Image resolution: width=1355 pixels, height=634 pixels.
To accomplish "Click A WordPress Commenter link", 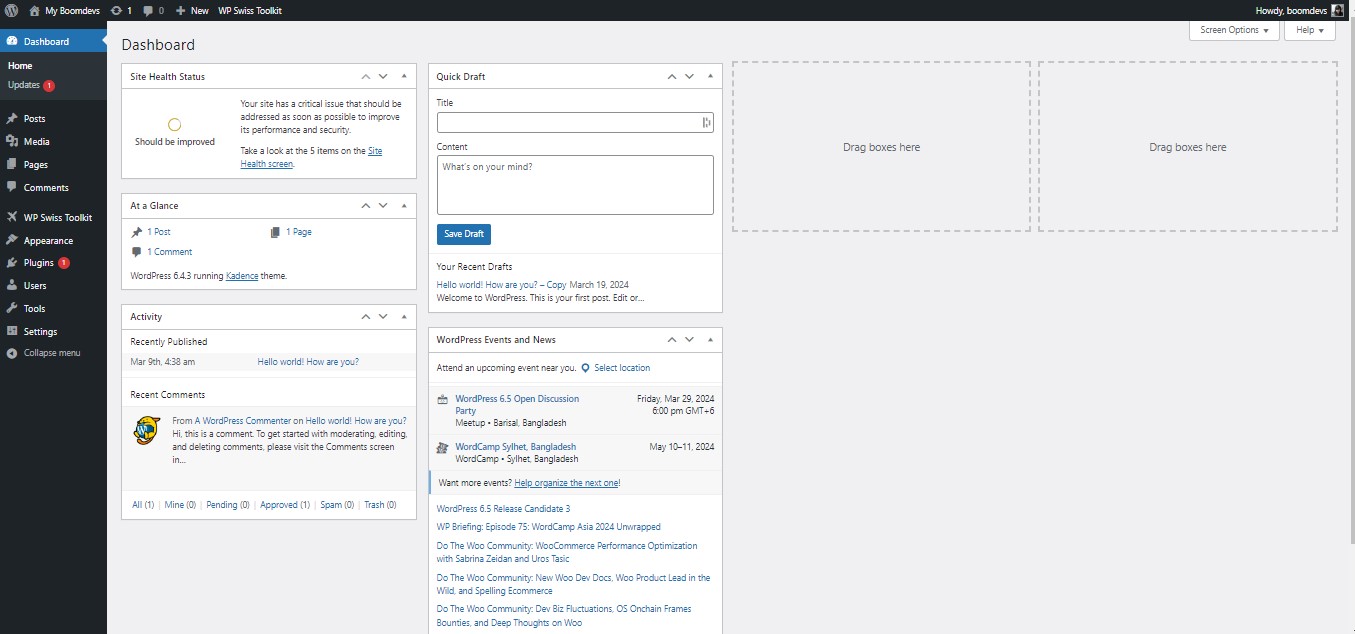I will point(243,421).
